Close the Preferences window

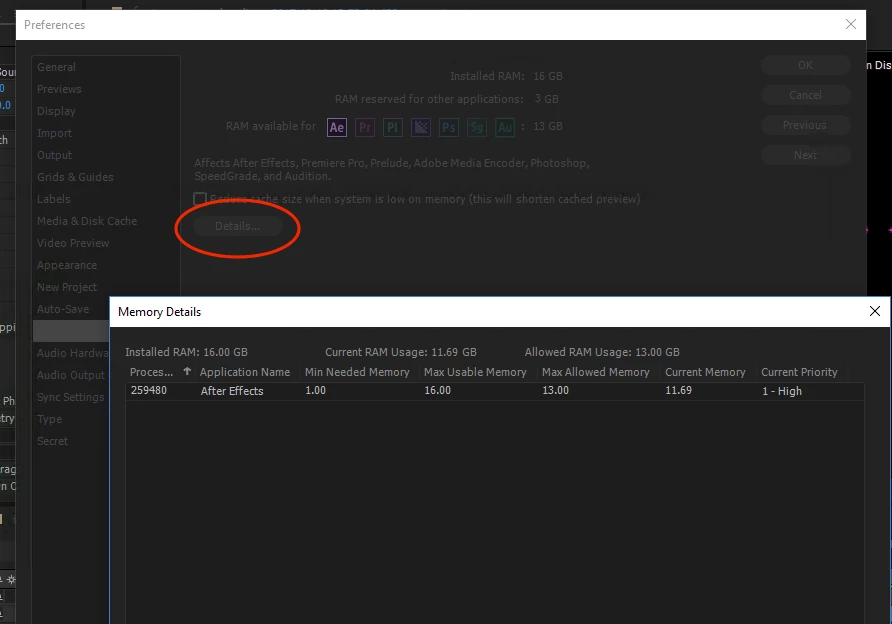click(851, 24)
